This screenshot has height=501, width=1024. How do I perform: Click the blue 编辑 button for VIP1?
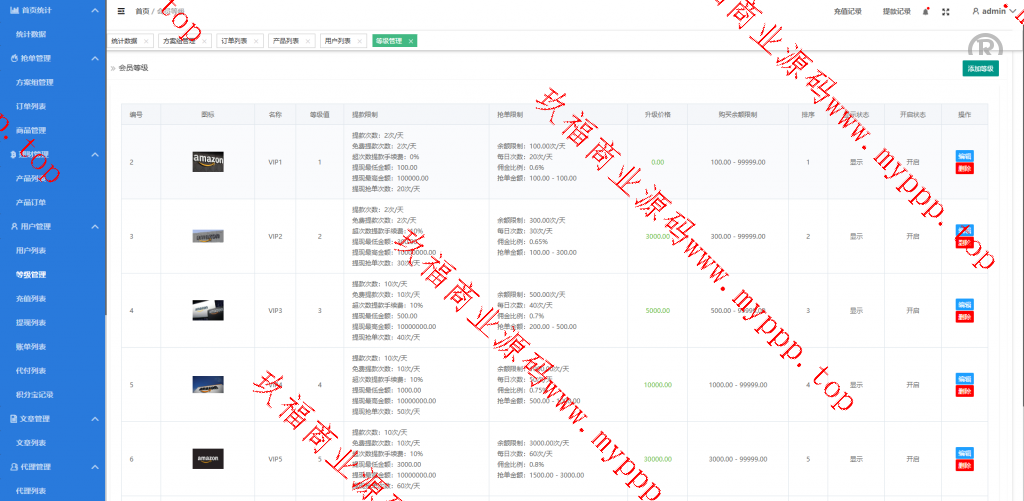coord(964,156)
